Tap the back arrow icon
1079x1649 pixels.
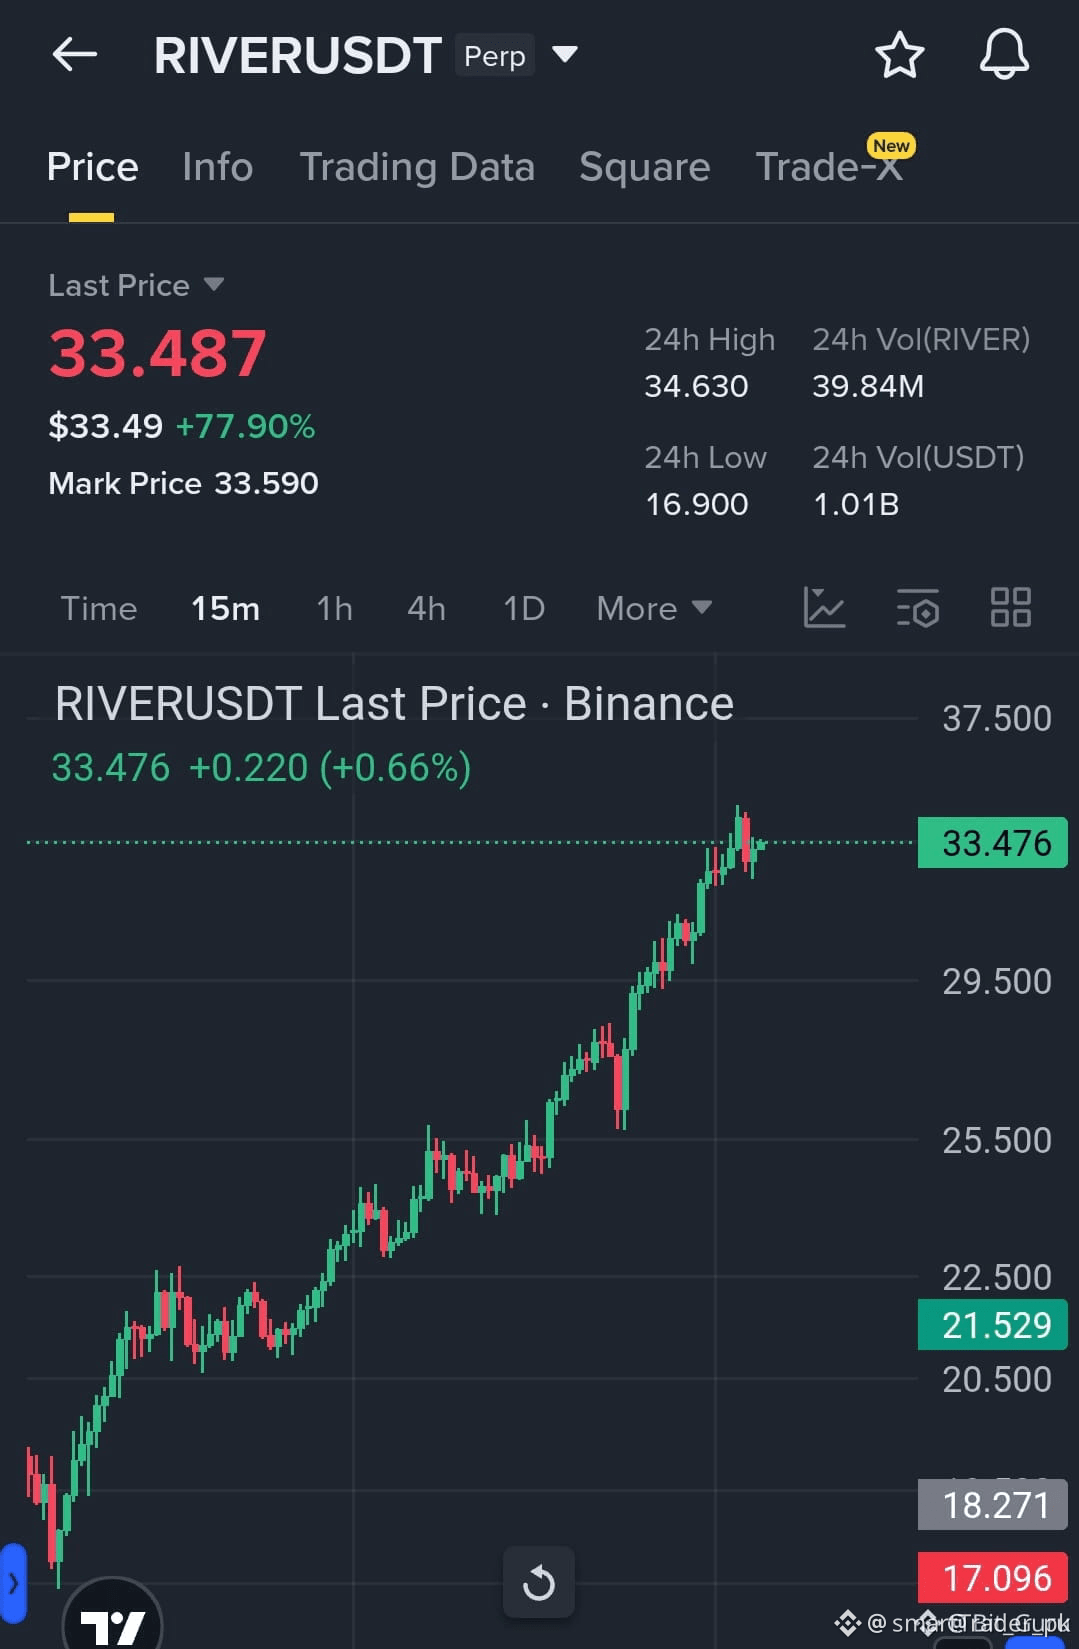[x=75, y=54]
